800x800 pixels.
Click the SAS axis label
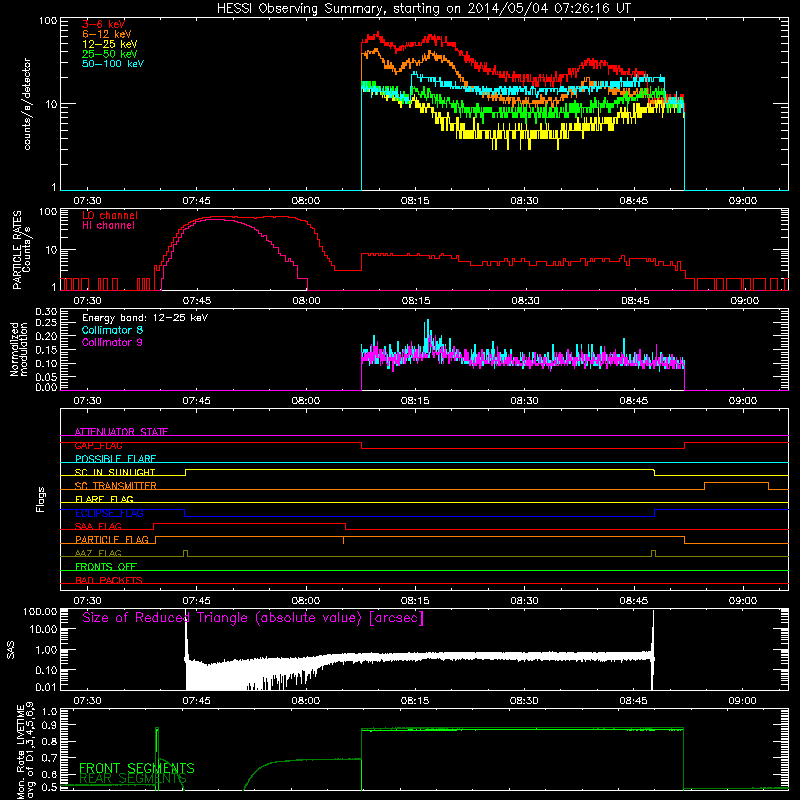(11, 651)
